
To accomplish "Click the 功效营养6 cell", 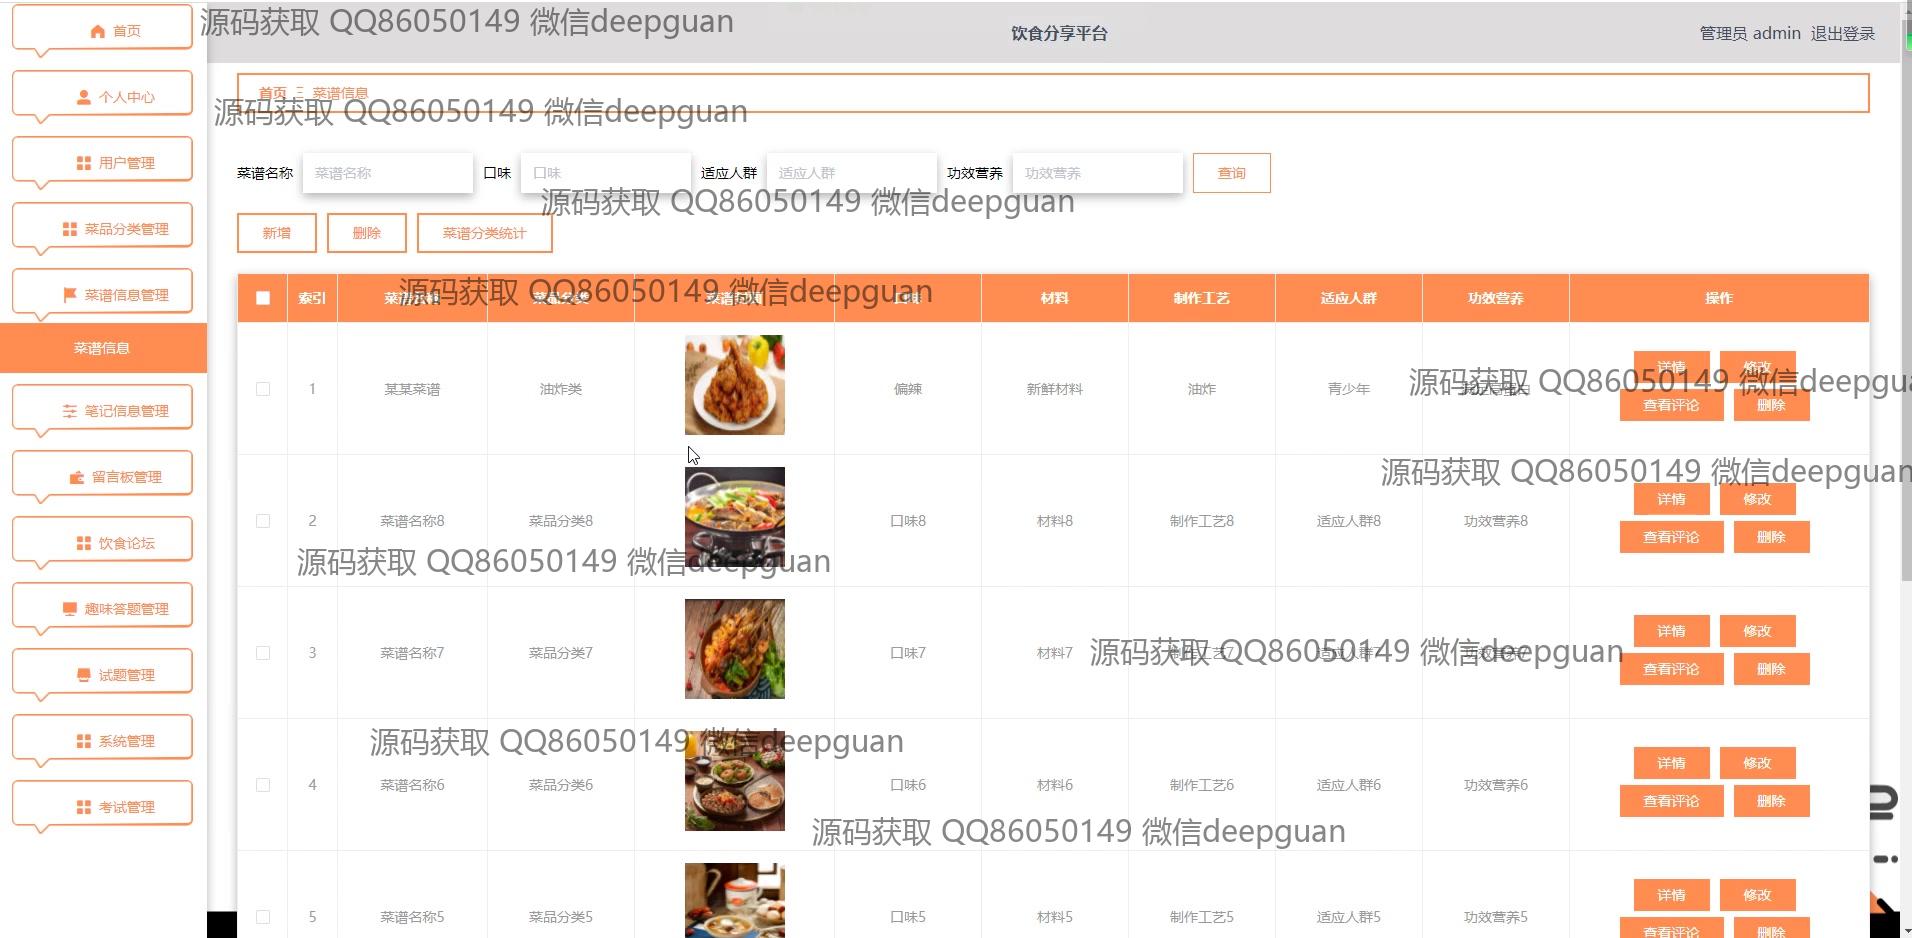I will (x=1496, y=785).
